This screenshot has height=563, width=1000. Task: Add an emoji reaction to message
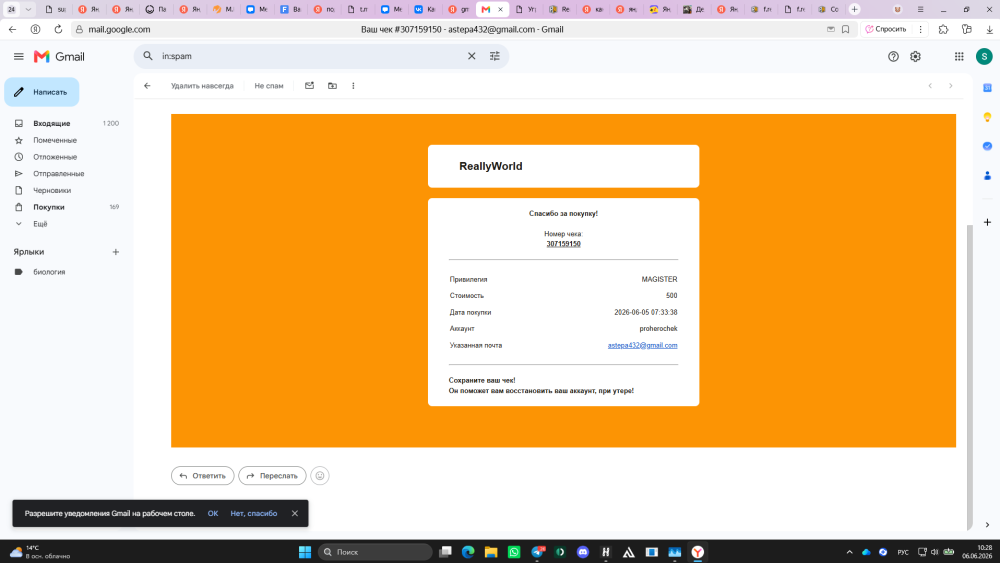pyautogui.click(x=320, y=476)
